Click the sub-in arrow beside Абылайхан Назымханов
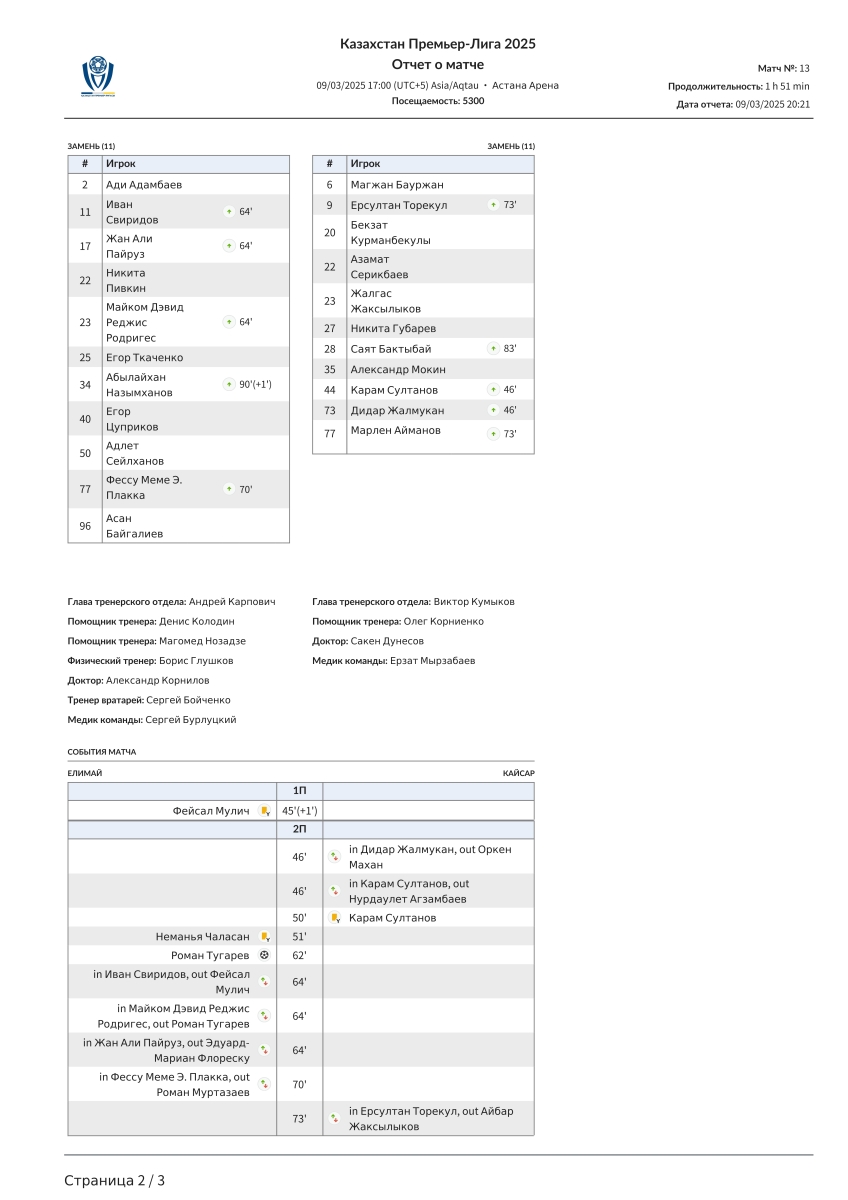This screenshot has height=1200, width=848. pos(228,384)
